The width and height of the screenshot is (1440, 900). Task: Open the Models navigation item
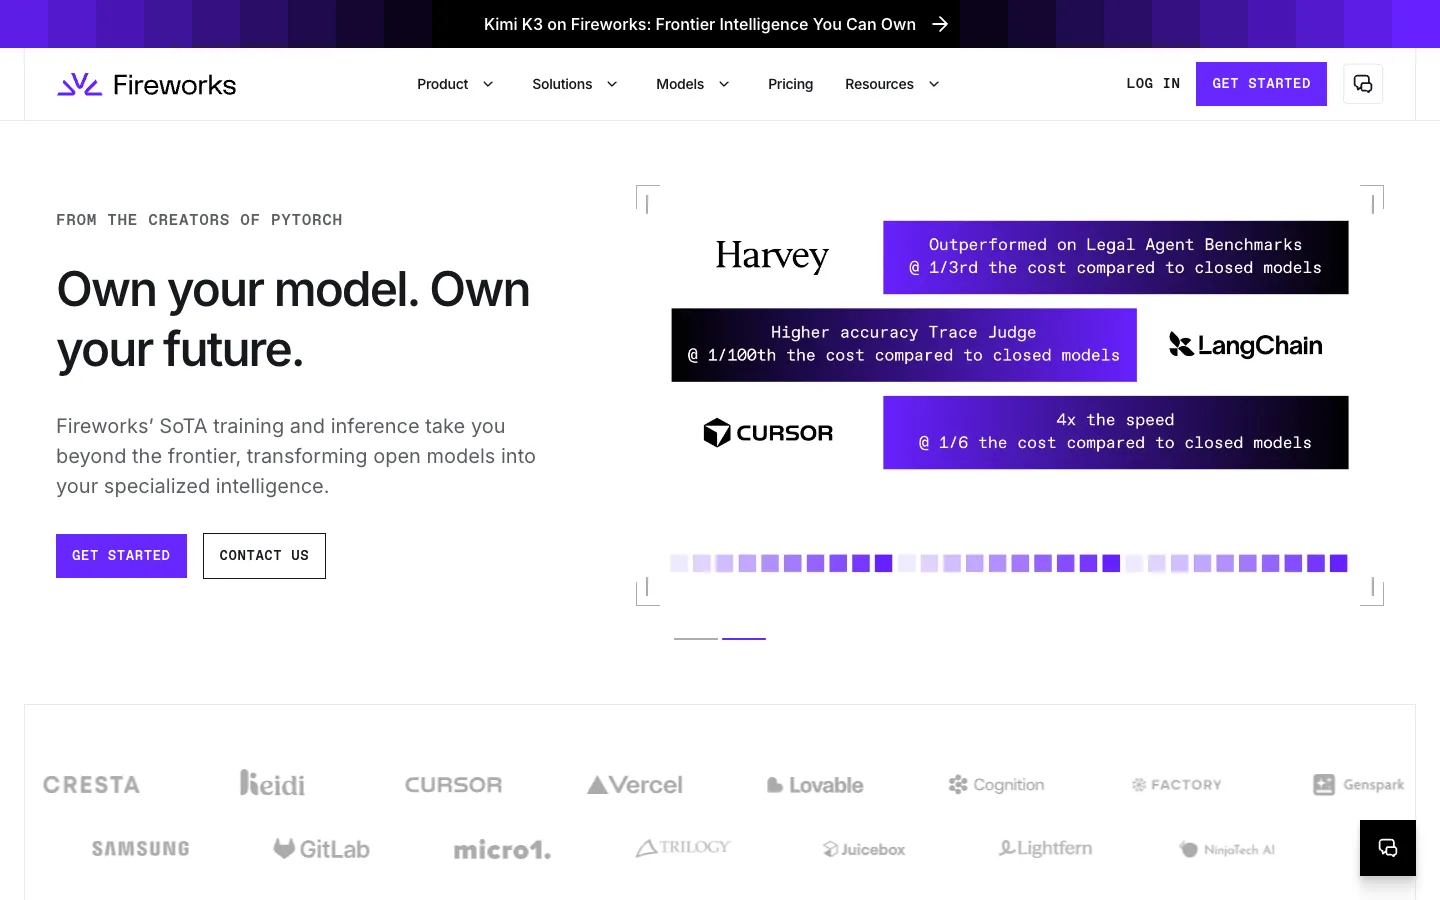click(x=680, y=84)
